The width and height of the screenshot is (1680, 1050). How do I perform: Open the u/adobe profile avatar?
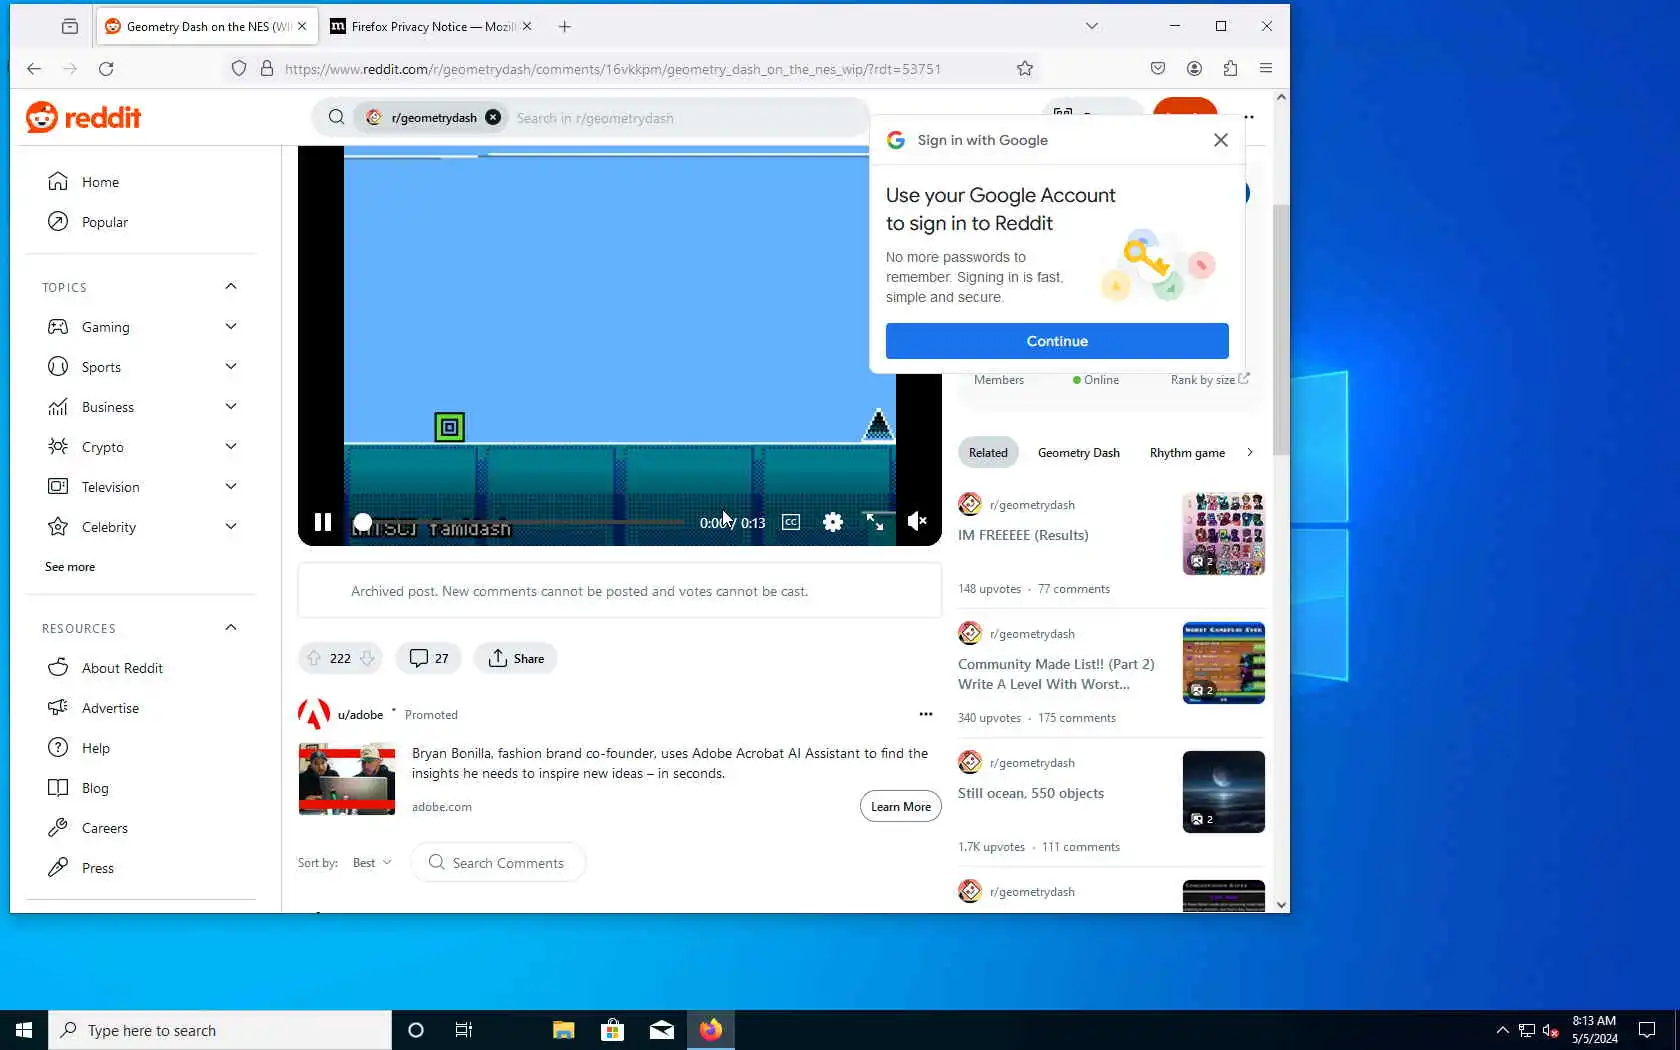[x=314, y=714]
